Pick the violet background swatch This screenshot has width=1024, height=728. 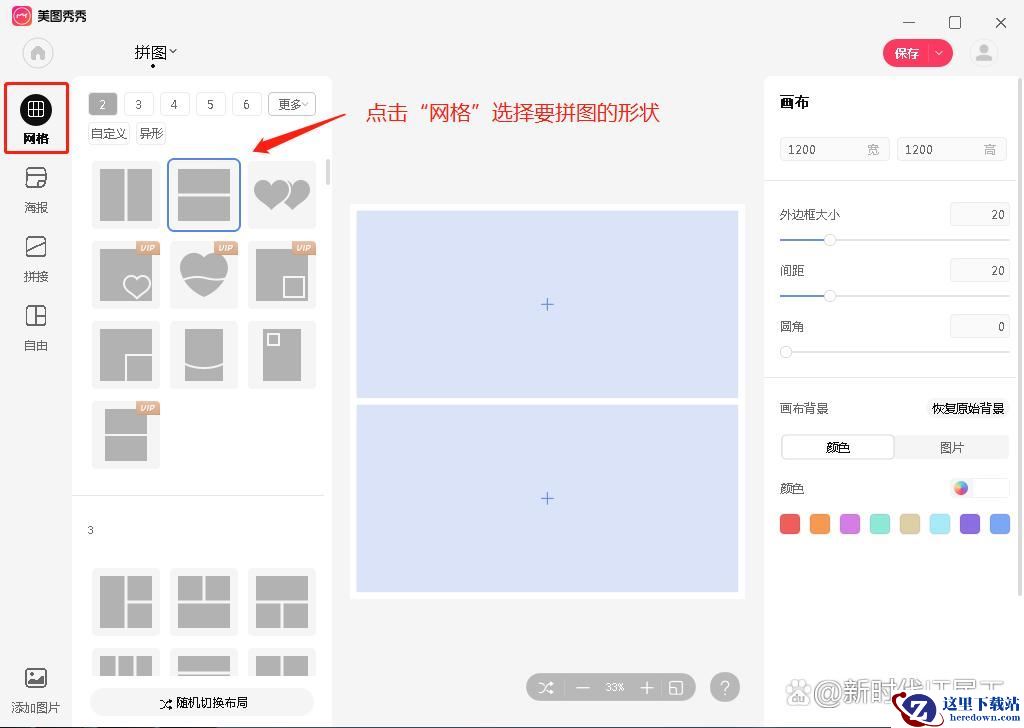(970, 524)
